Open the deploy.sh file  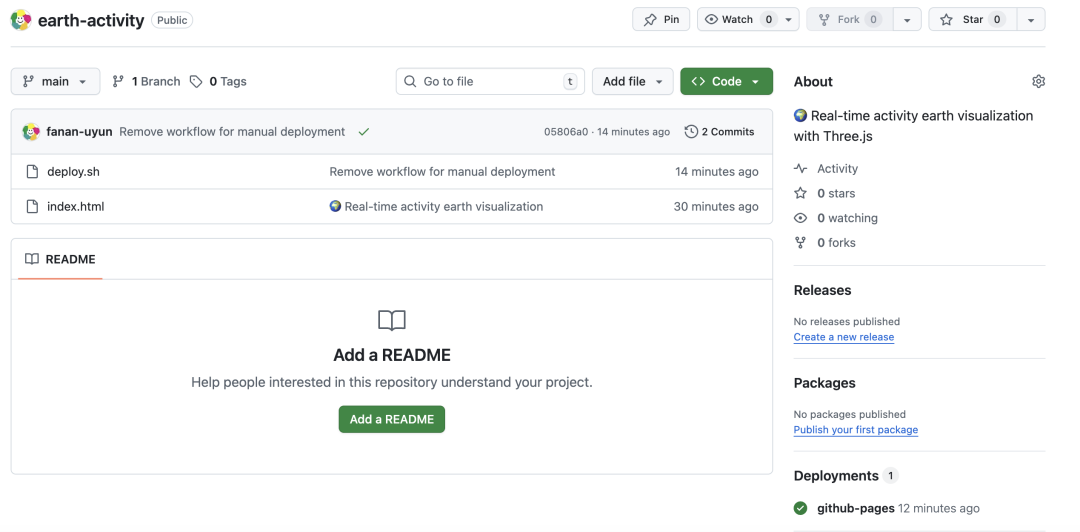click(73, 172)
